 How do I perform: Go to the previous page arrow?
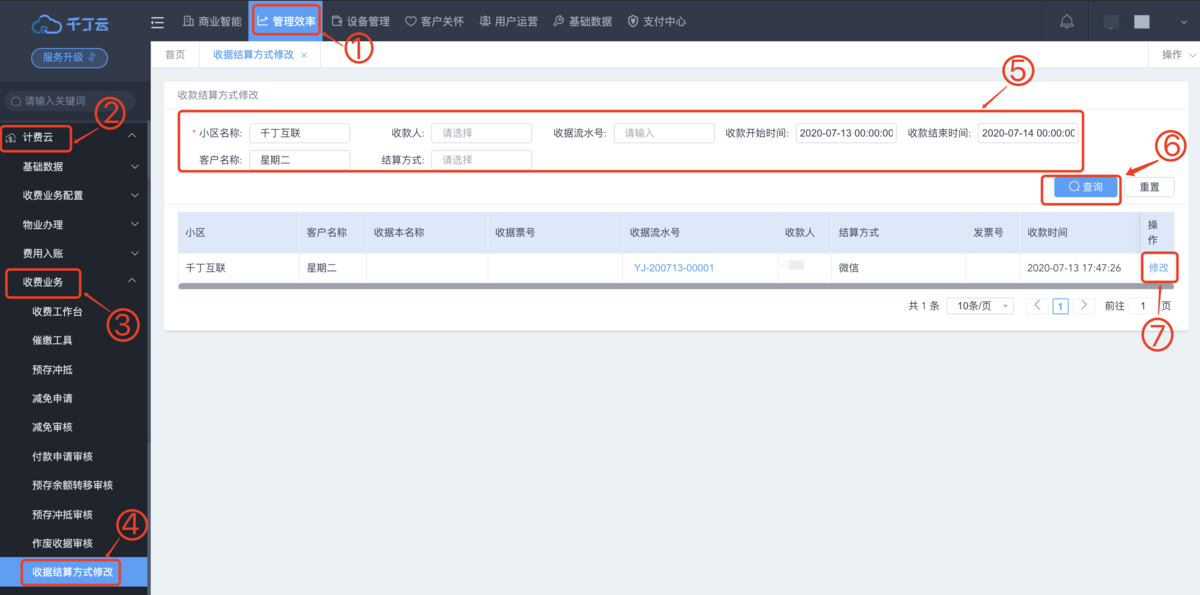coord(1037,305)
